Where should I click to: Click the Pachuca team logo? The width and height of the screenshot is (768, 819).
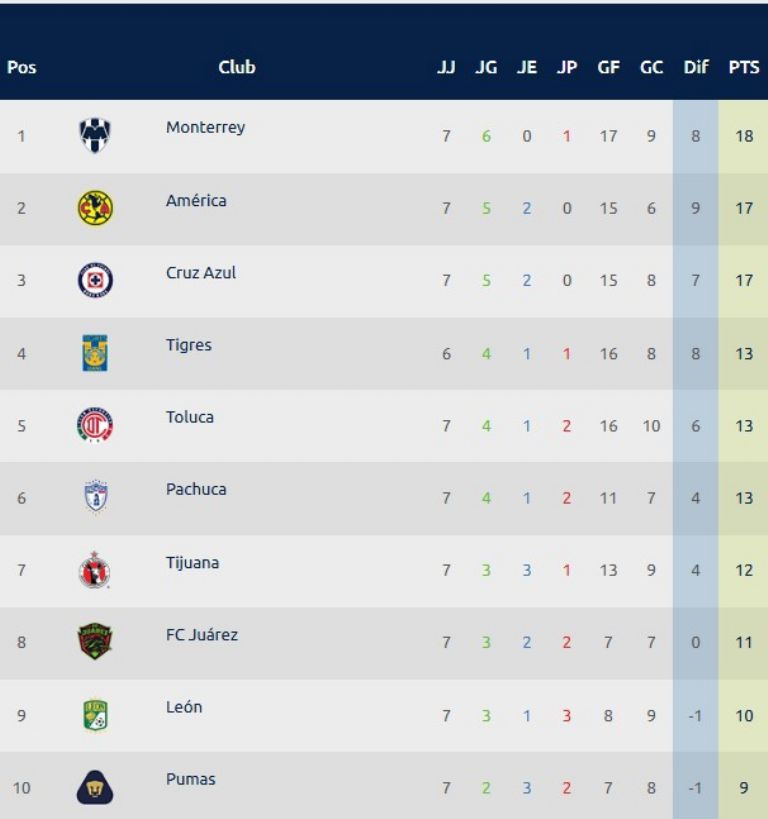point(95,497)
